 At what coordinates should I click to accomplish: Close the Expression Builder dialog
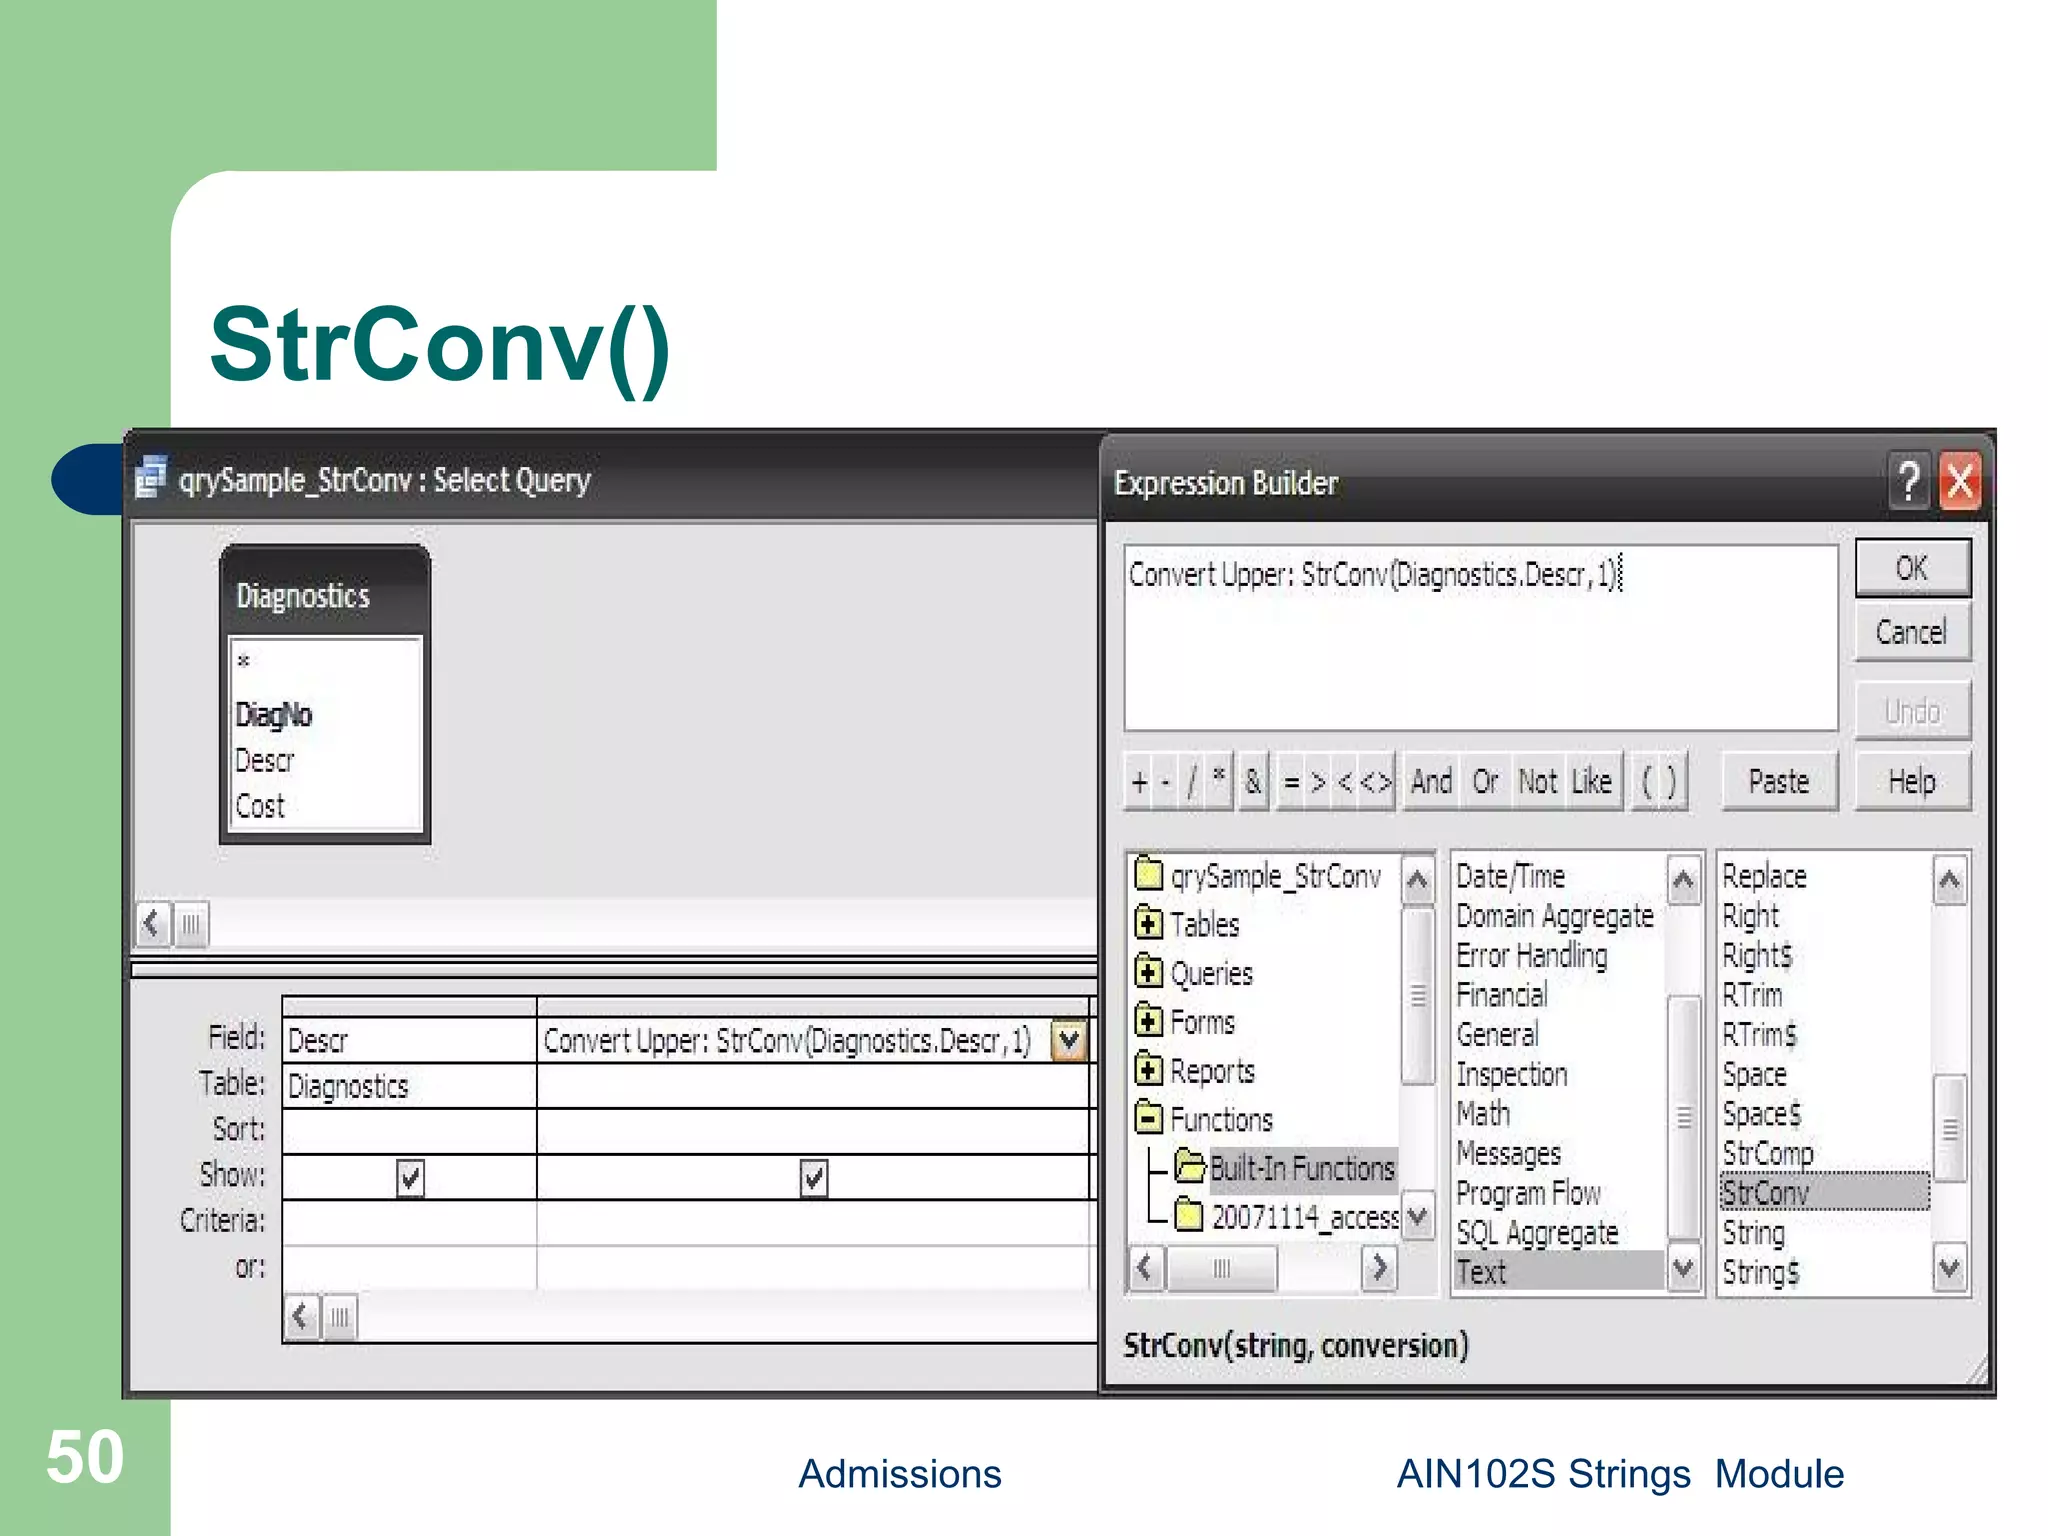tap(1960, 482)
